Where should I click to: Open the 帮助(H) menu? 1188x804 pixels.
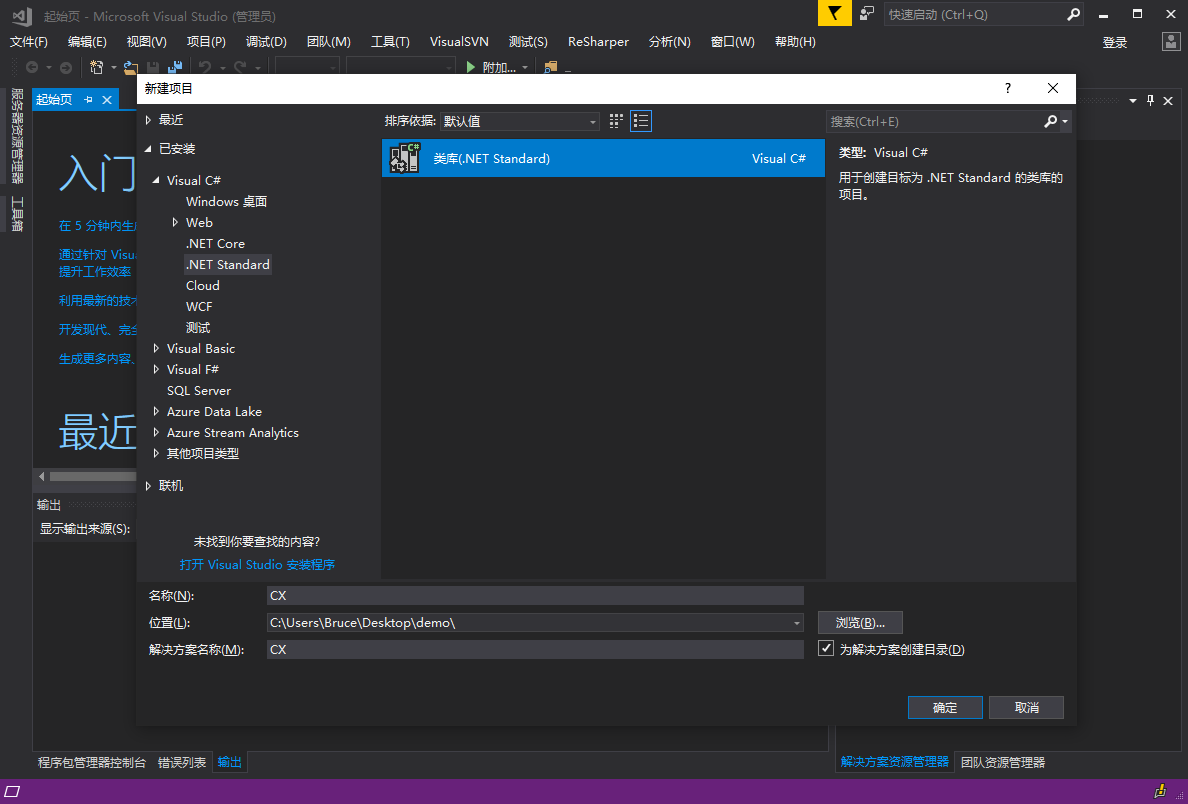(x=796, y=42)
